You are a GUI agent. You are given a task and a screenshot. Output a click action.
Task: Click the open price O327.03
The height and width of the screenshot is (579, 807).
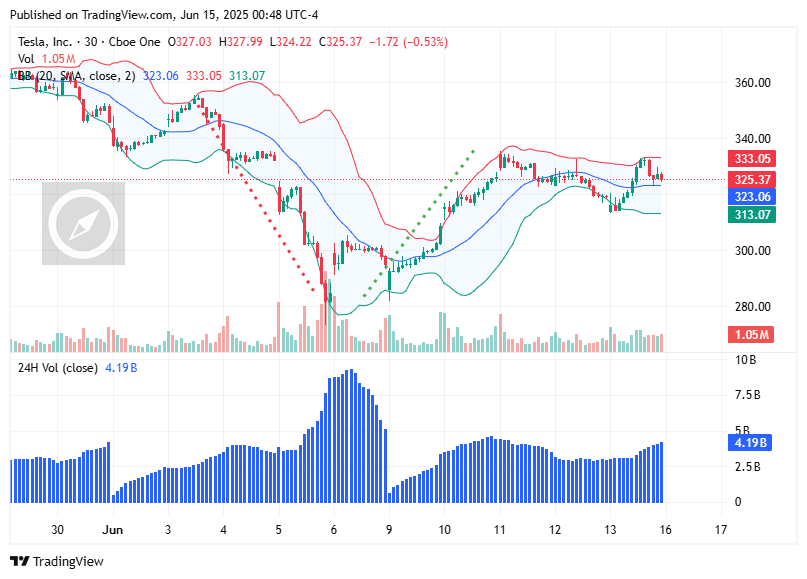pos(189,42)
